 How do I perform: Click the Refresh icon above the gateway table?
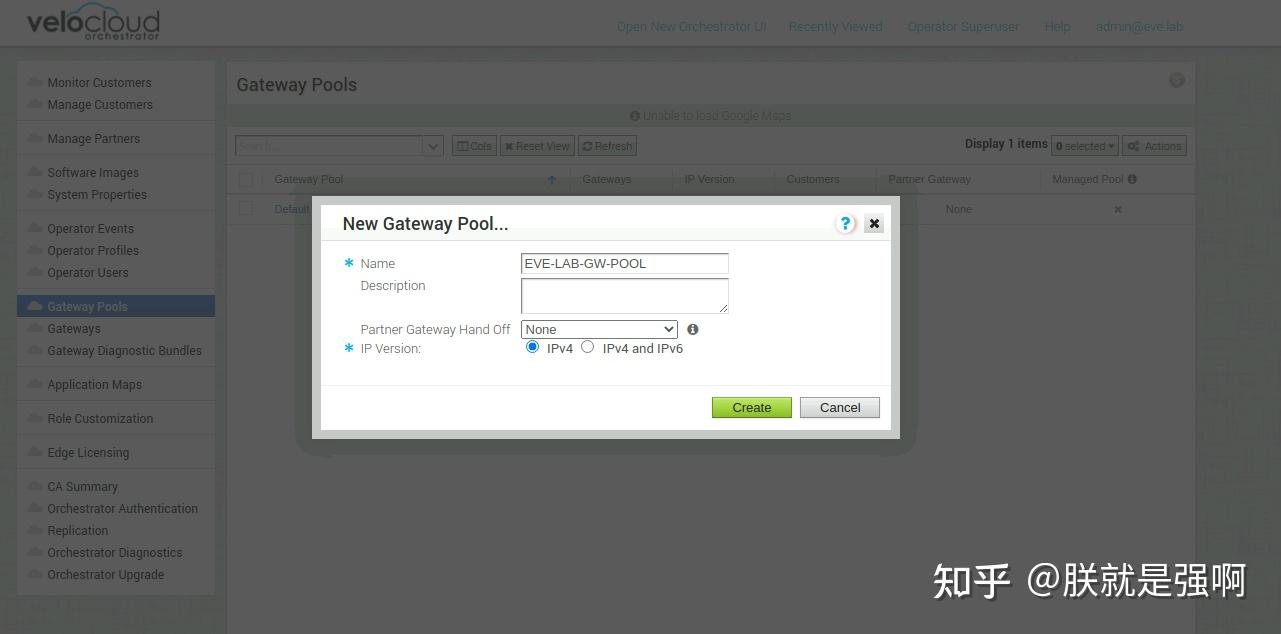point(607,146)
